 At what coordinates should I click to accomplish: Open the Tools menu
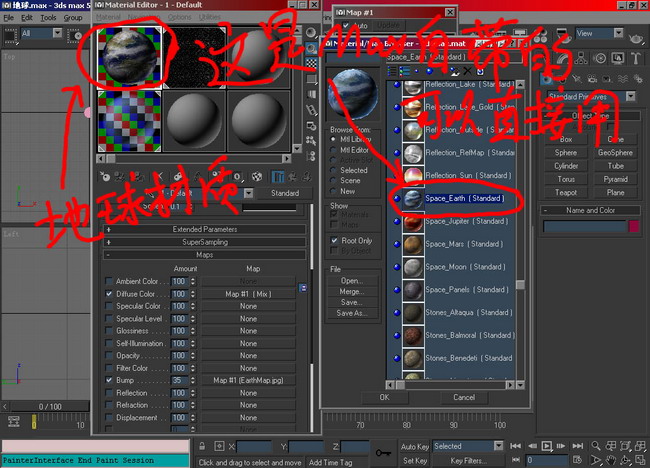(x=48, y=18)
